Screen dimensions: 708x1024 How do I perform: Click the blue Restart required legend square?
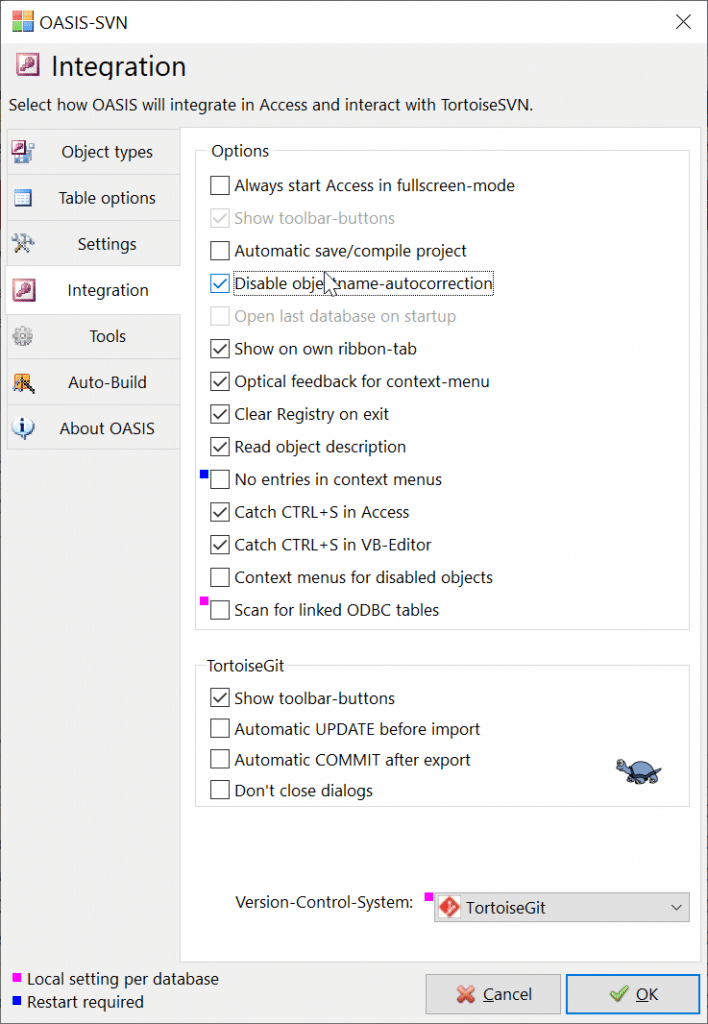[17, 1000]
